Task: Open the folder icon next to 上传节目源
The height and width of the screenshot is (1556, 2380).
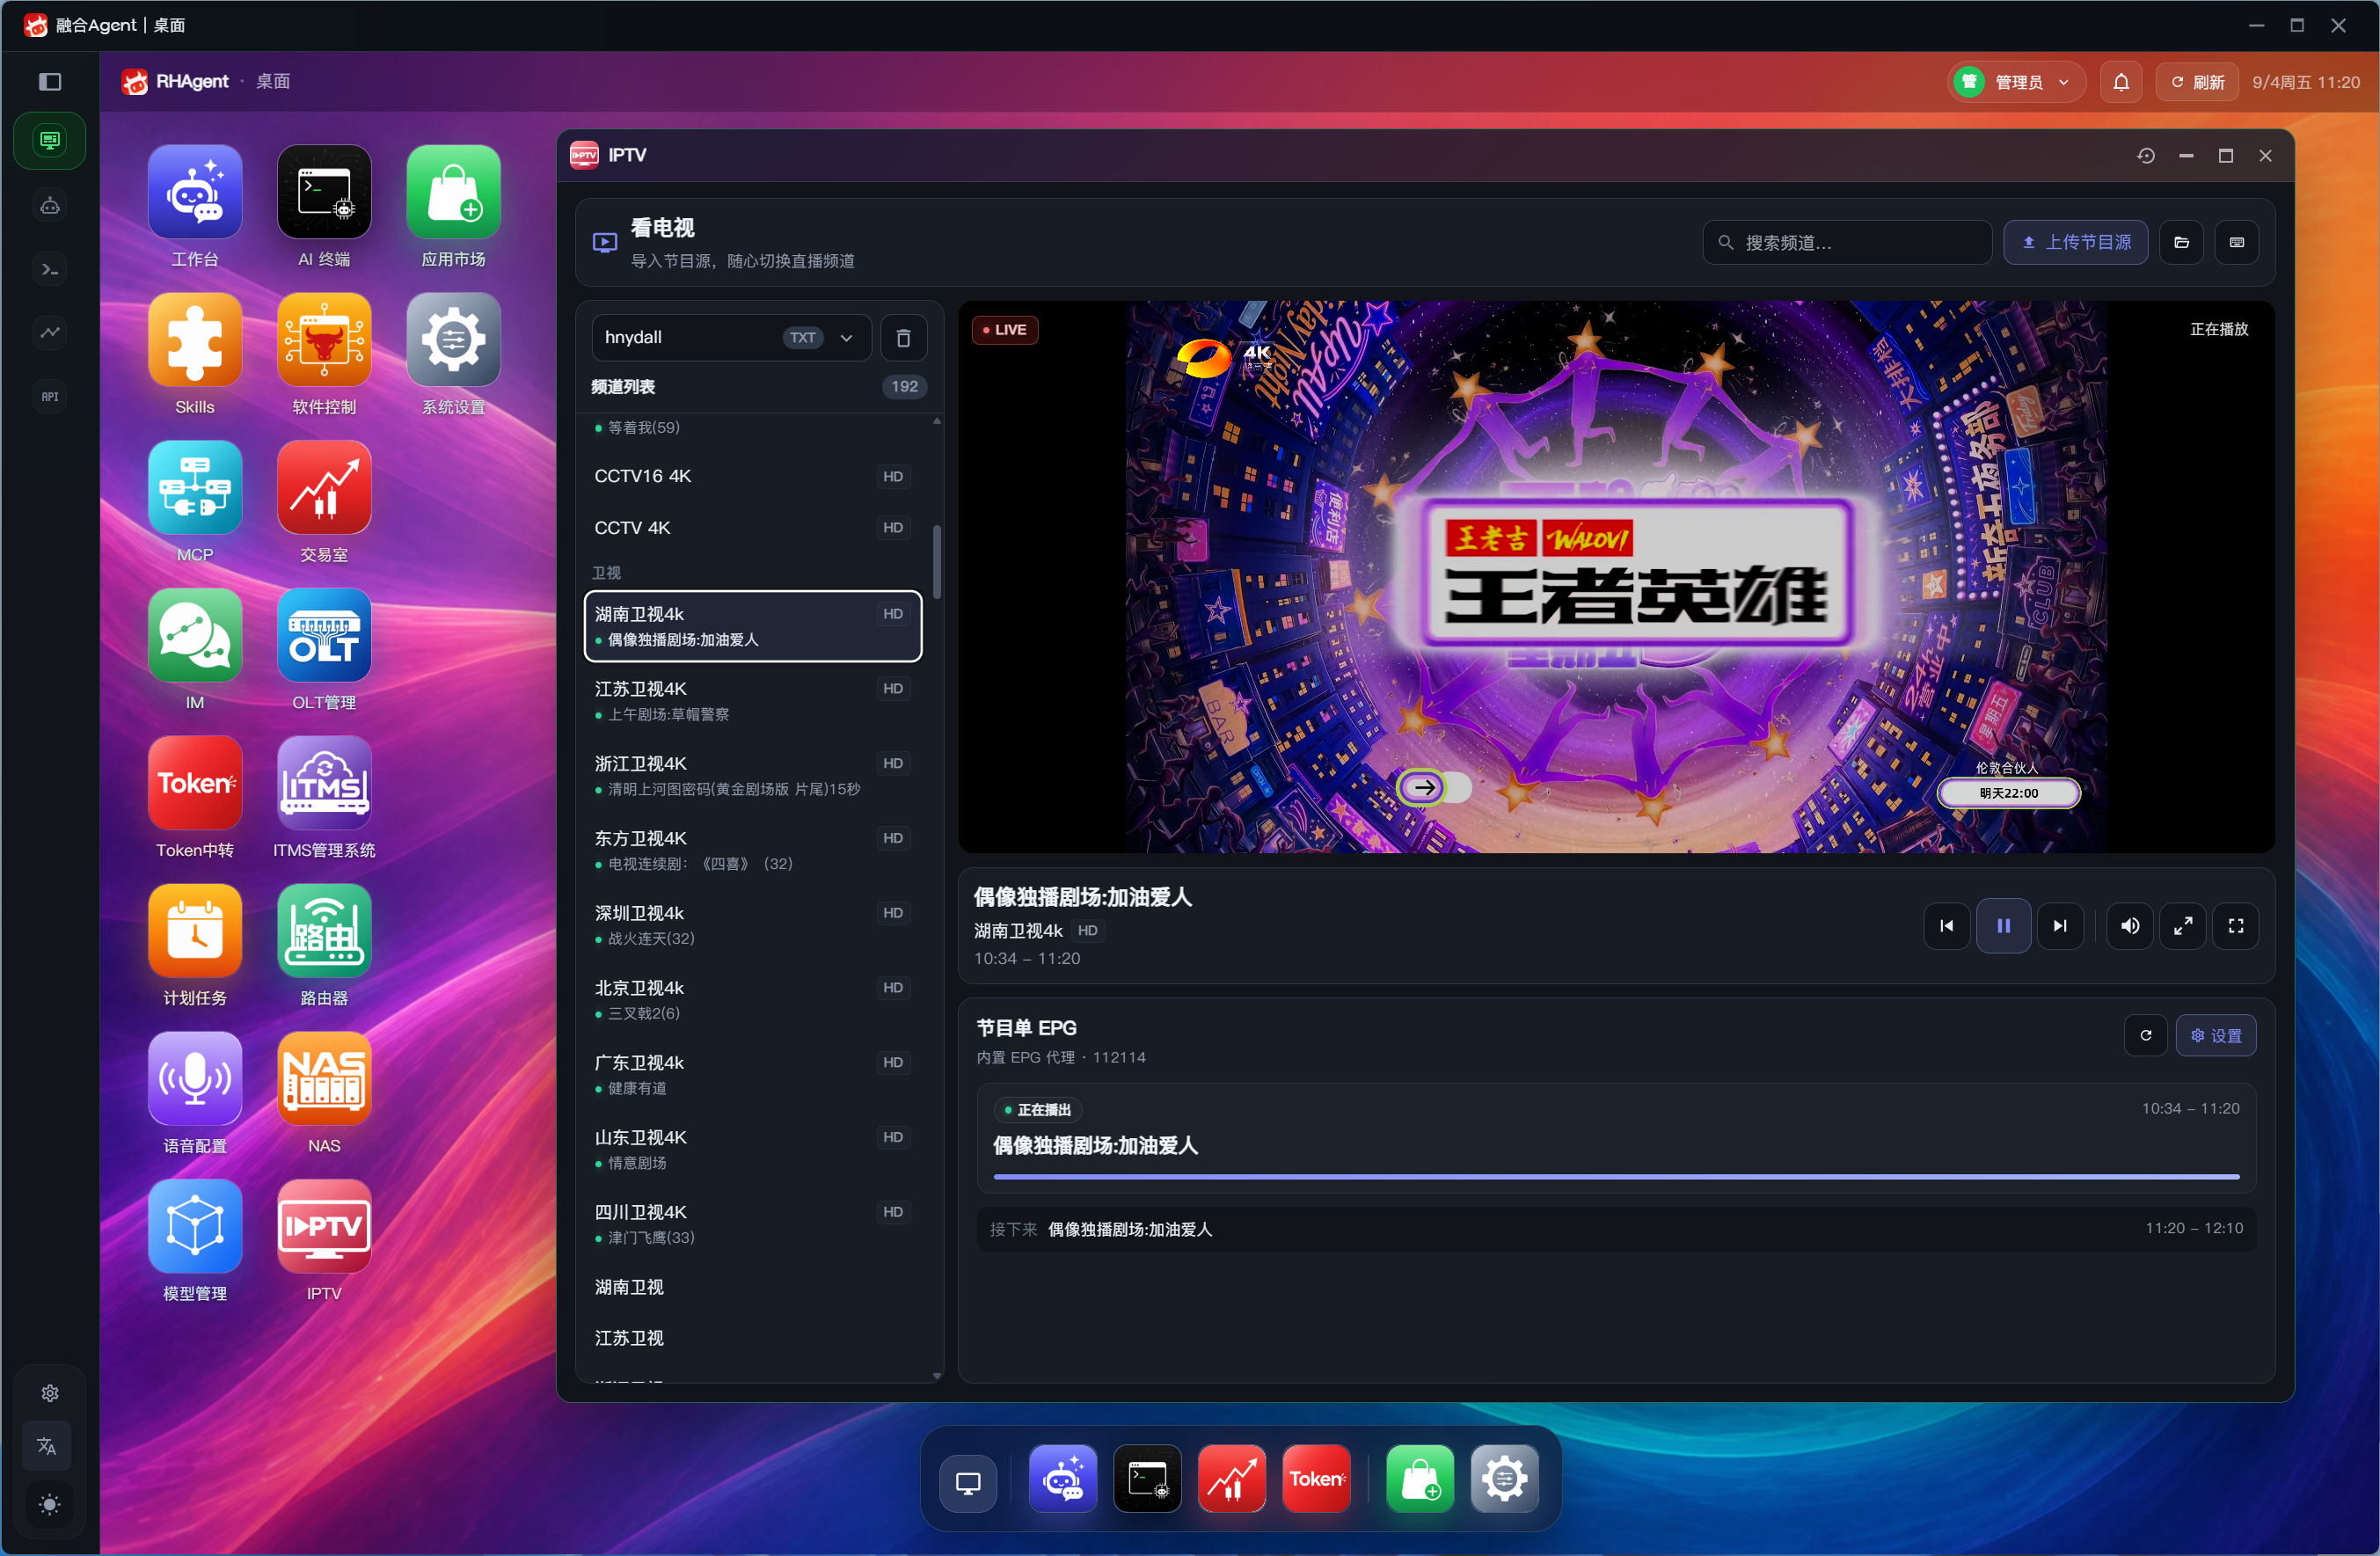Action: pyautogui.click(x=2182, y=242)
